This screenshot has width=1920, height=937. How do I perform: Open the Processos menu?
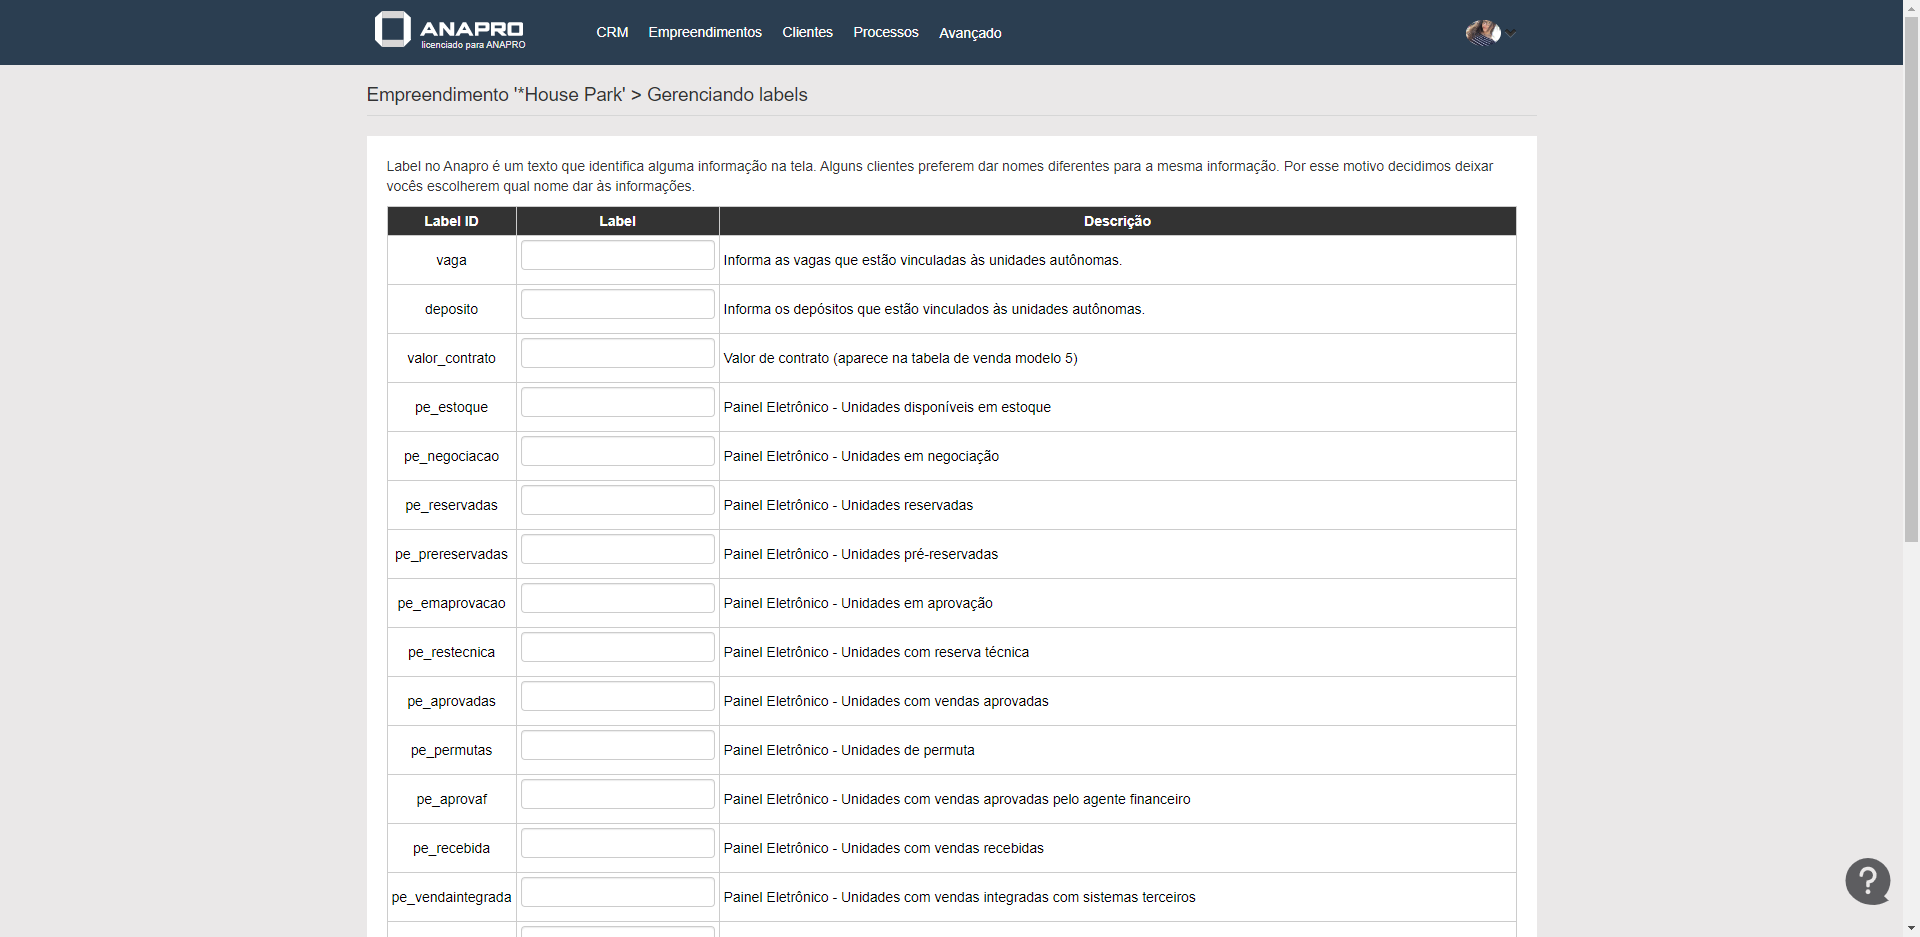pos(885,33)
